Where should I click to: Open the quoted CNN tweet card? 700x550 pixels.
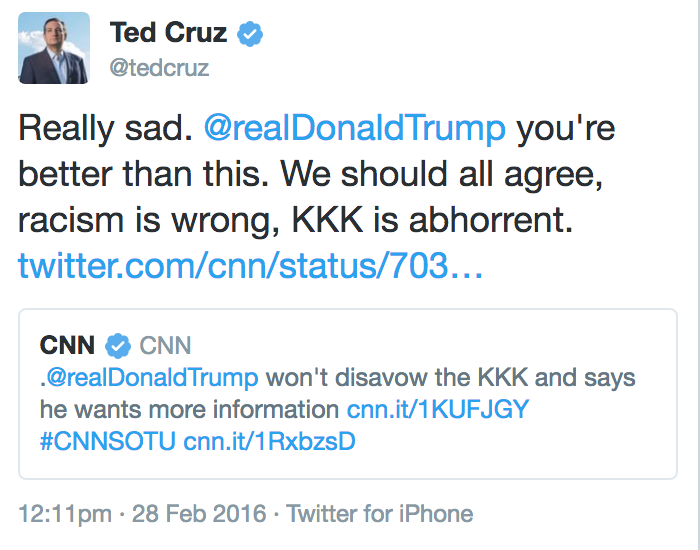pos(348,394)
